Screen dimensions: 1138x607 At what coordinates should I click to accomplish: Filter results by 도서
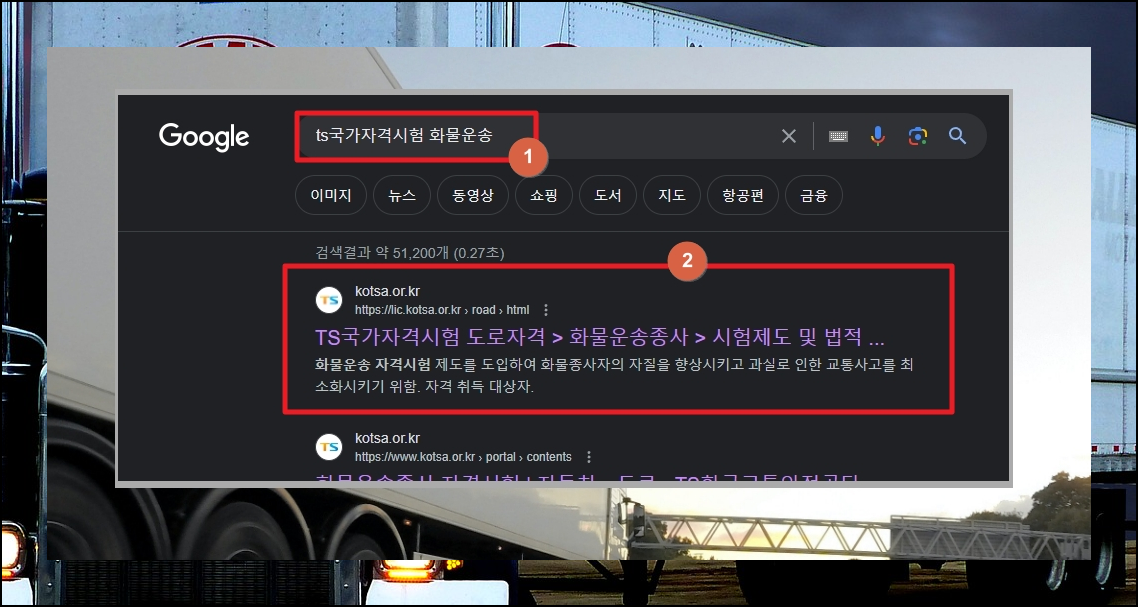coord(608,195)
